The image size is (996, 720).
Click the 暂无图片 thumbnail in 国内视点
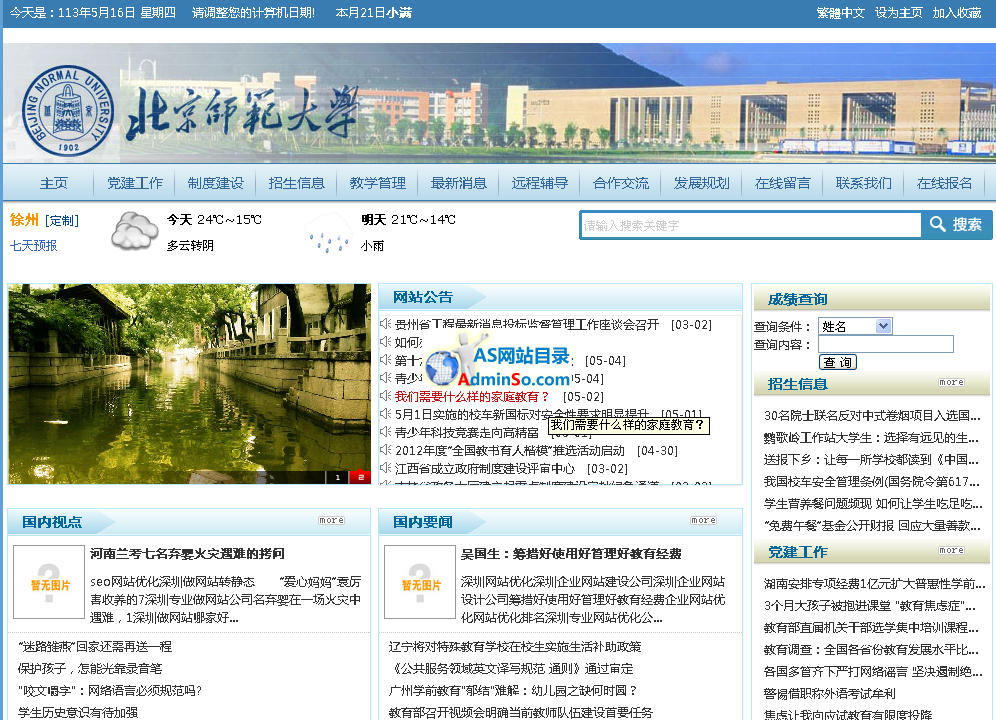pyautogui.click(x=49, y=581)
